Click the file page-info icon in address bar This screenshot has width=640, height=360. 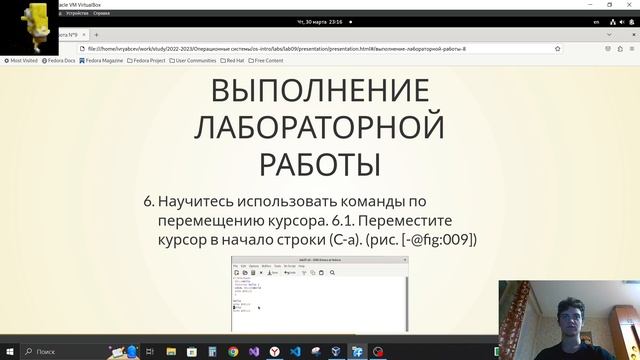[x=82, y=49]
